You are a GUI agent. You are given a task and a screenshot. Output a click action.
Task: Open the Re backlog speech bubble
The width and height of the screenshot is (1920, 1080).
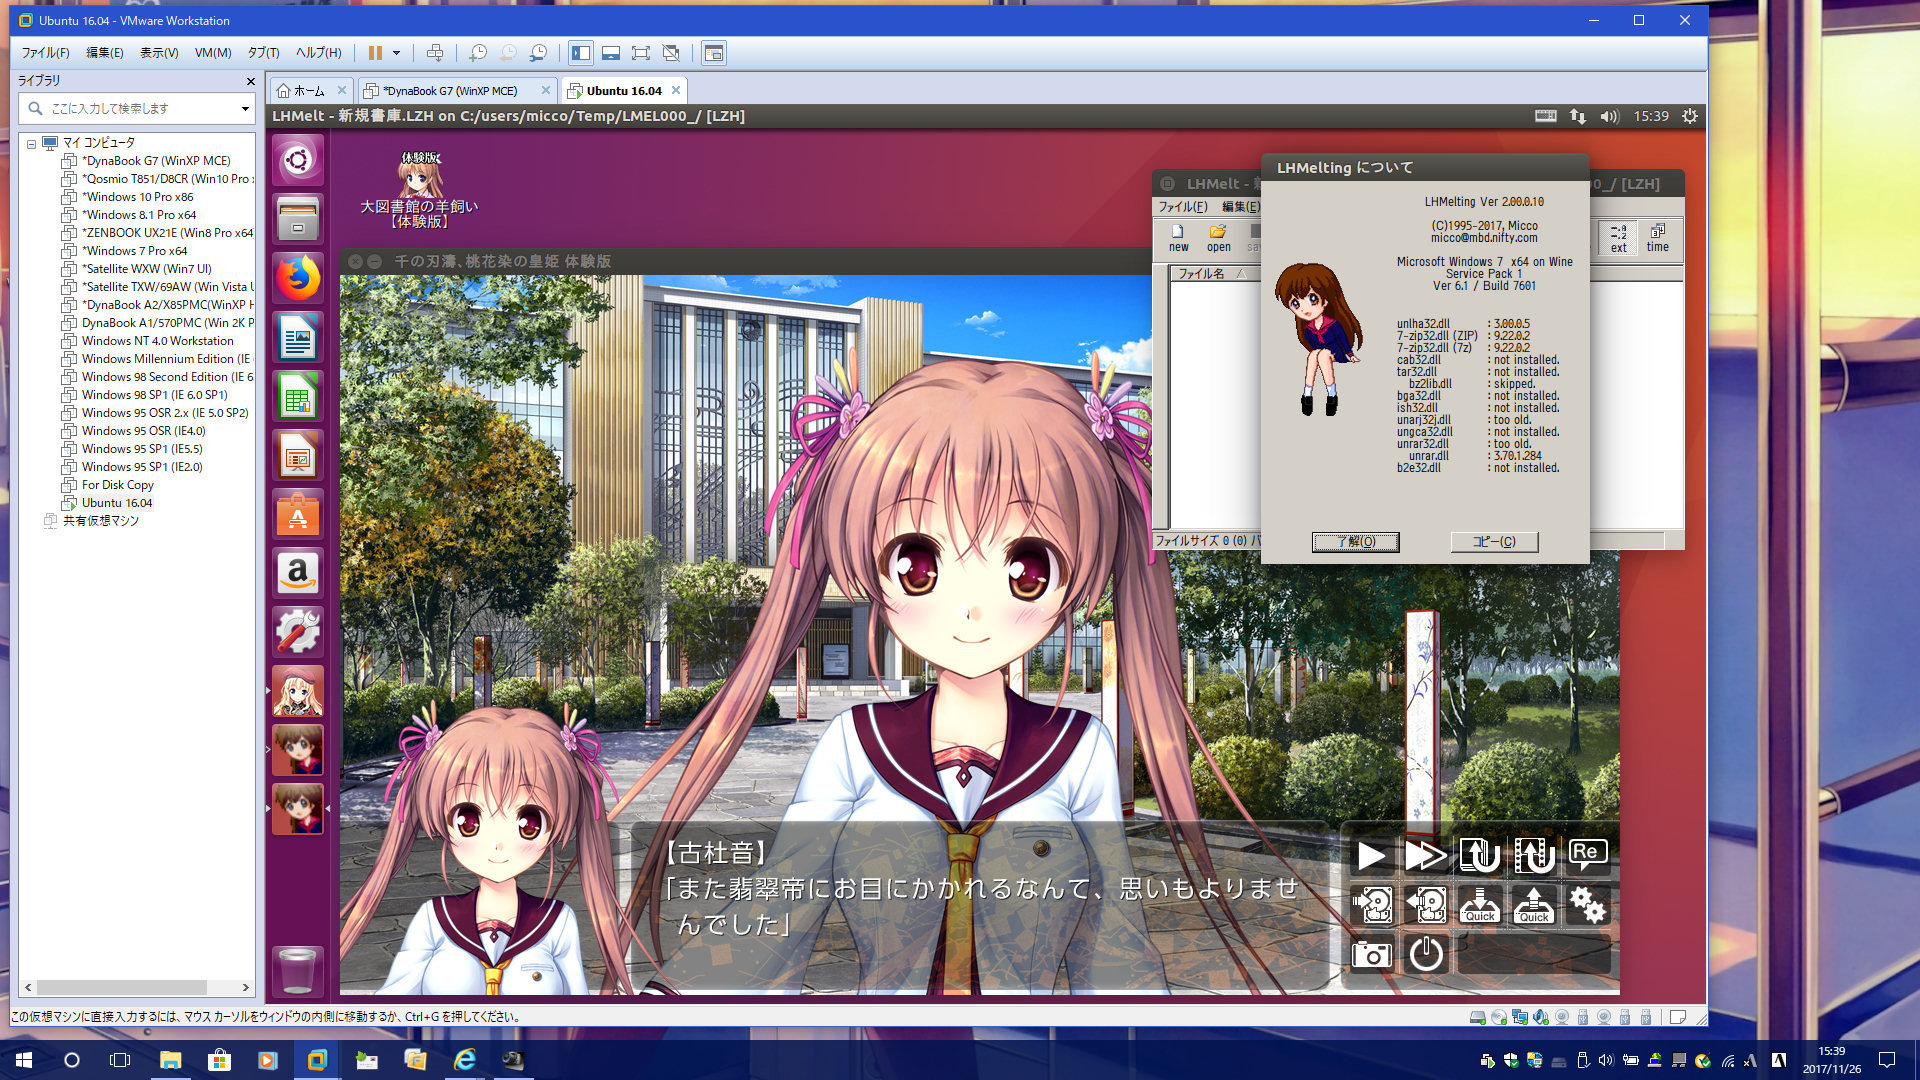pos(1587,854)
